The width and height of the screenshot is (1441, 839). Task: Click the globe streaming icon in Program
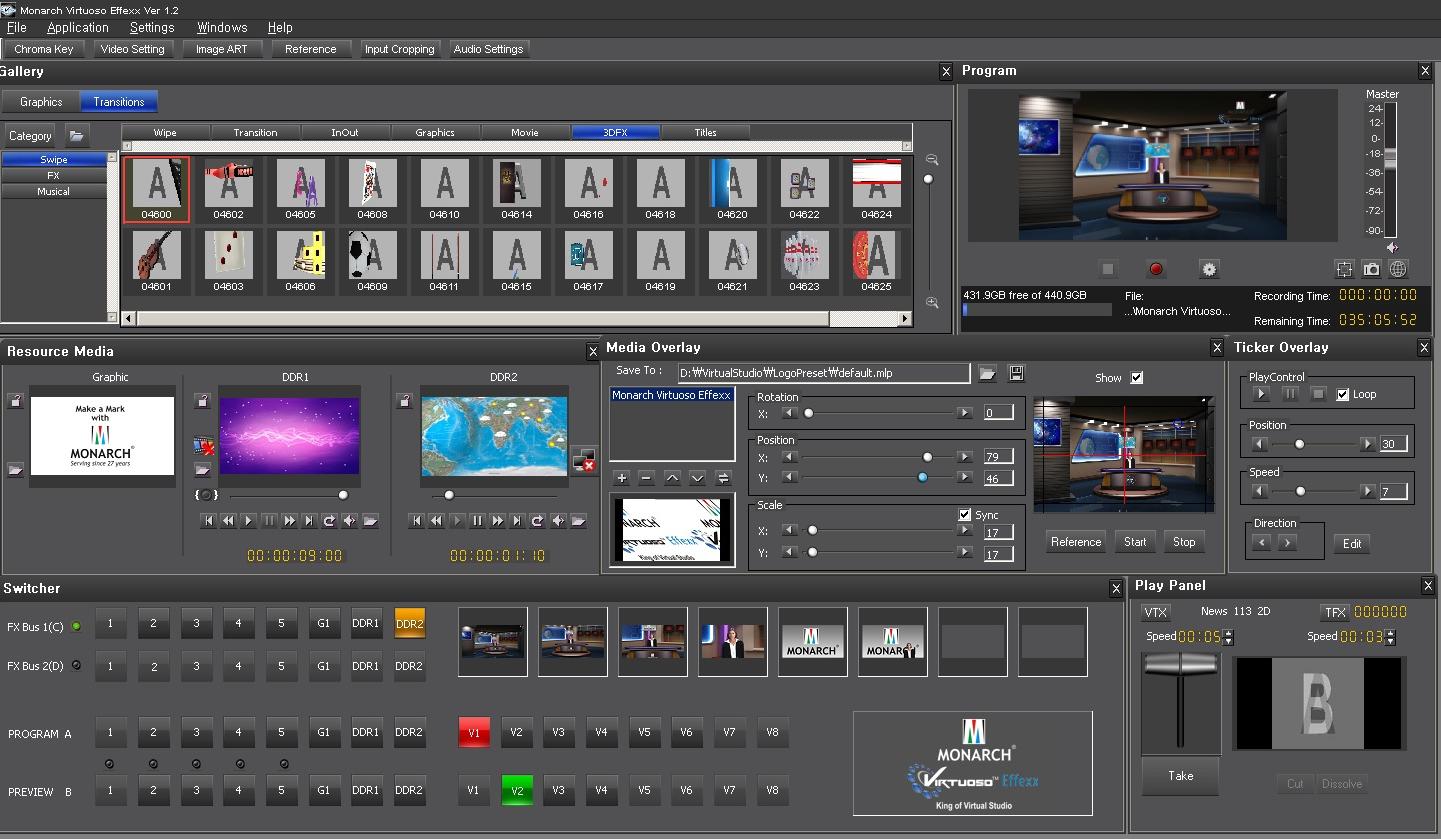point(1398,269)
